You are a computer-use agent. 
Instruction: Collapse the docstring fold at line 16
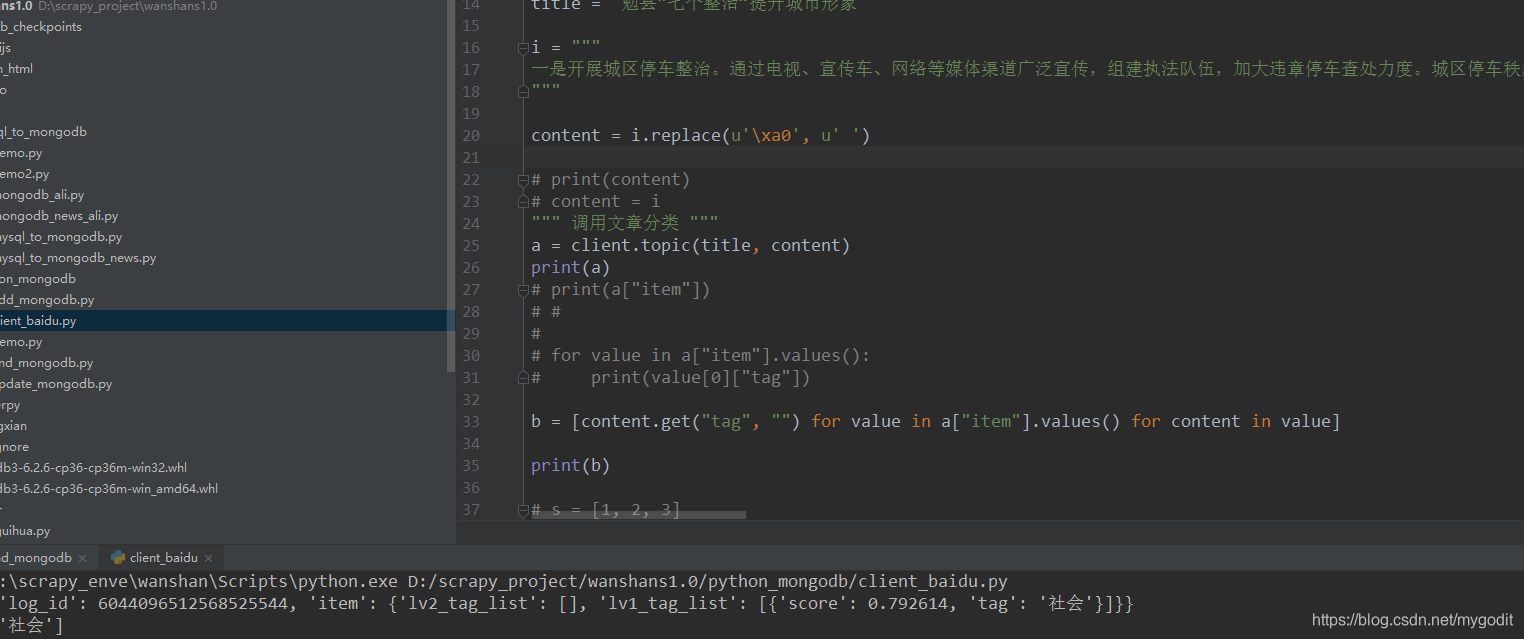click(x=522, y=48)
